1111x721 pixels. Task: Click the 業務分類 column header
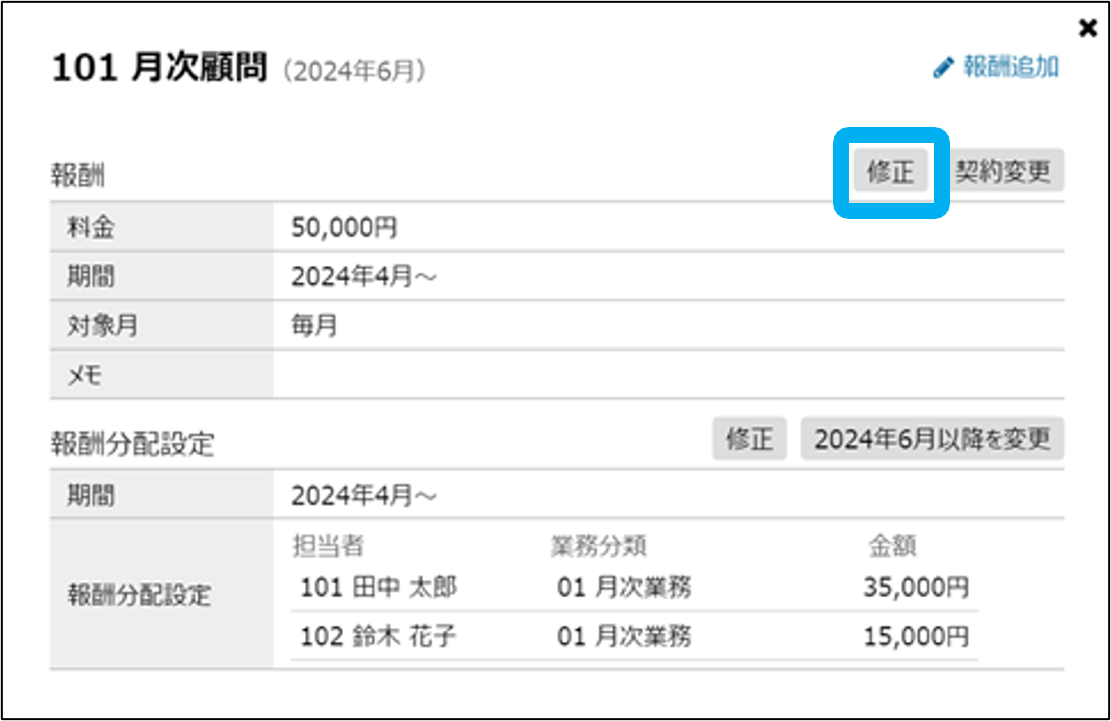click(x=599, y=546)
